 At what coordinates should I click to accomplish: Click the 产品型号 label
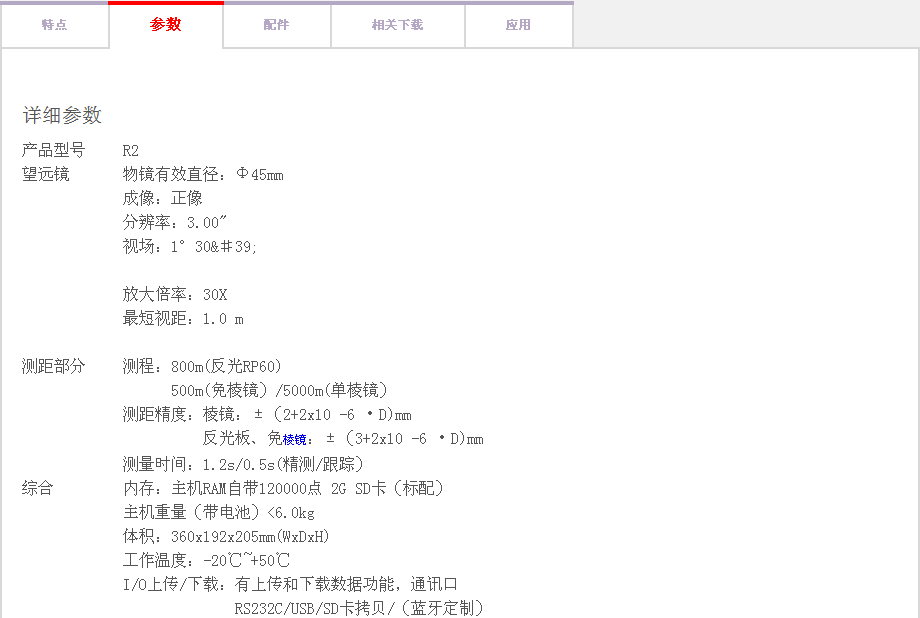coord(54,151)
